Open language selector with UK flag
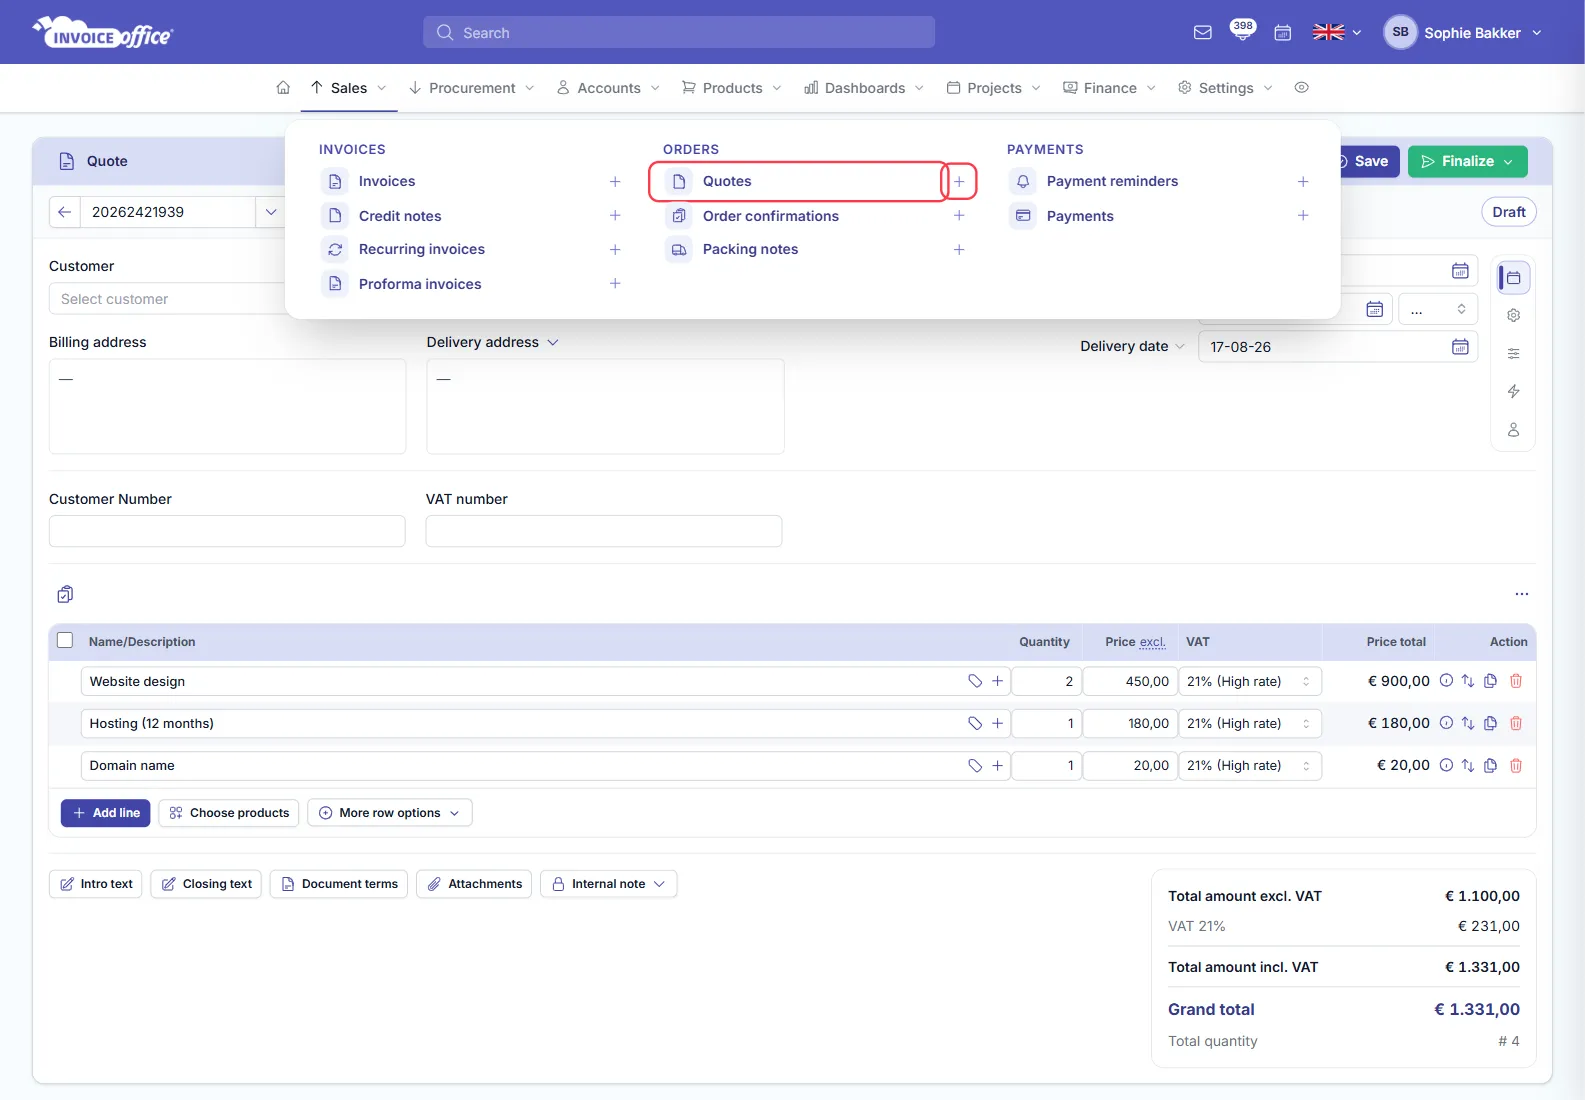Screen dimensions: 1585x1100 click(x=1337, y=33)
